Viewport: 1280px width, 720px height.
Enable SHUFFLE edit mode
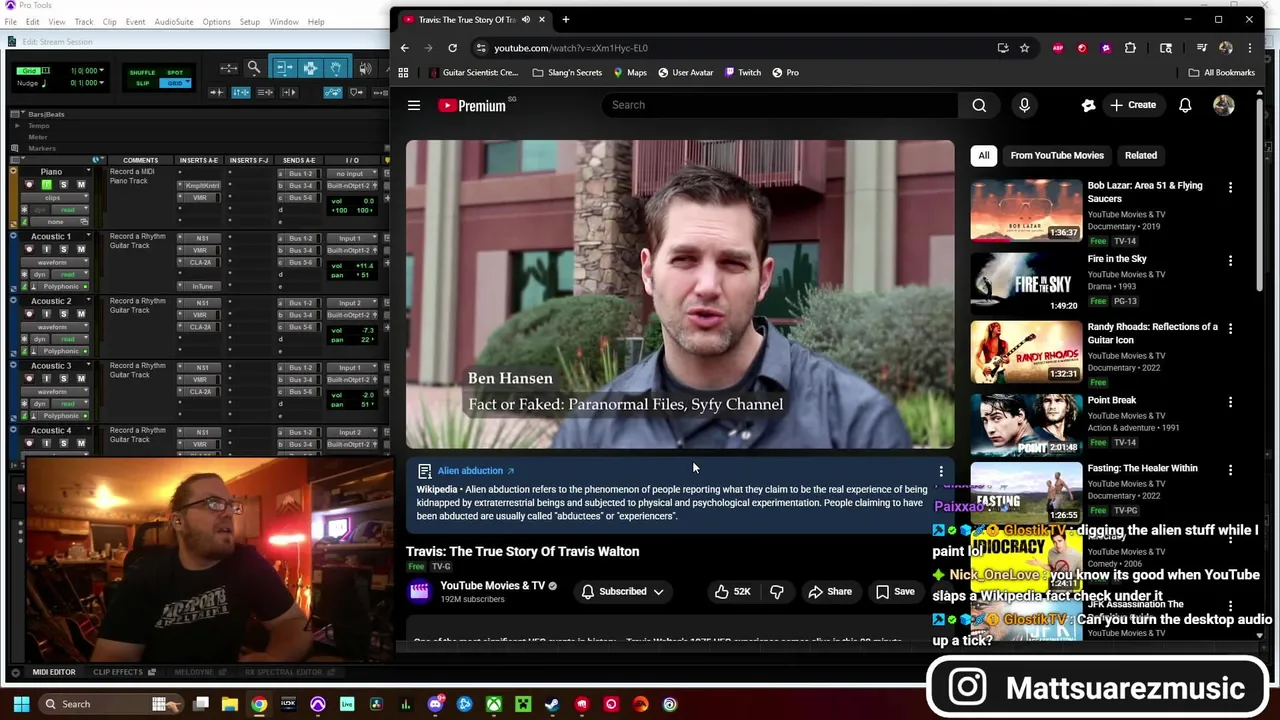[142, 73]
